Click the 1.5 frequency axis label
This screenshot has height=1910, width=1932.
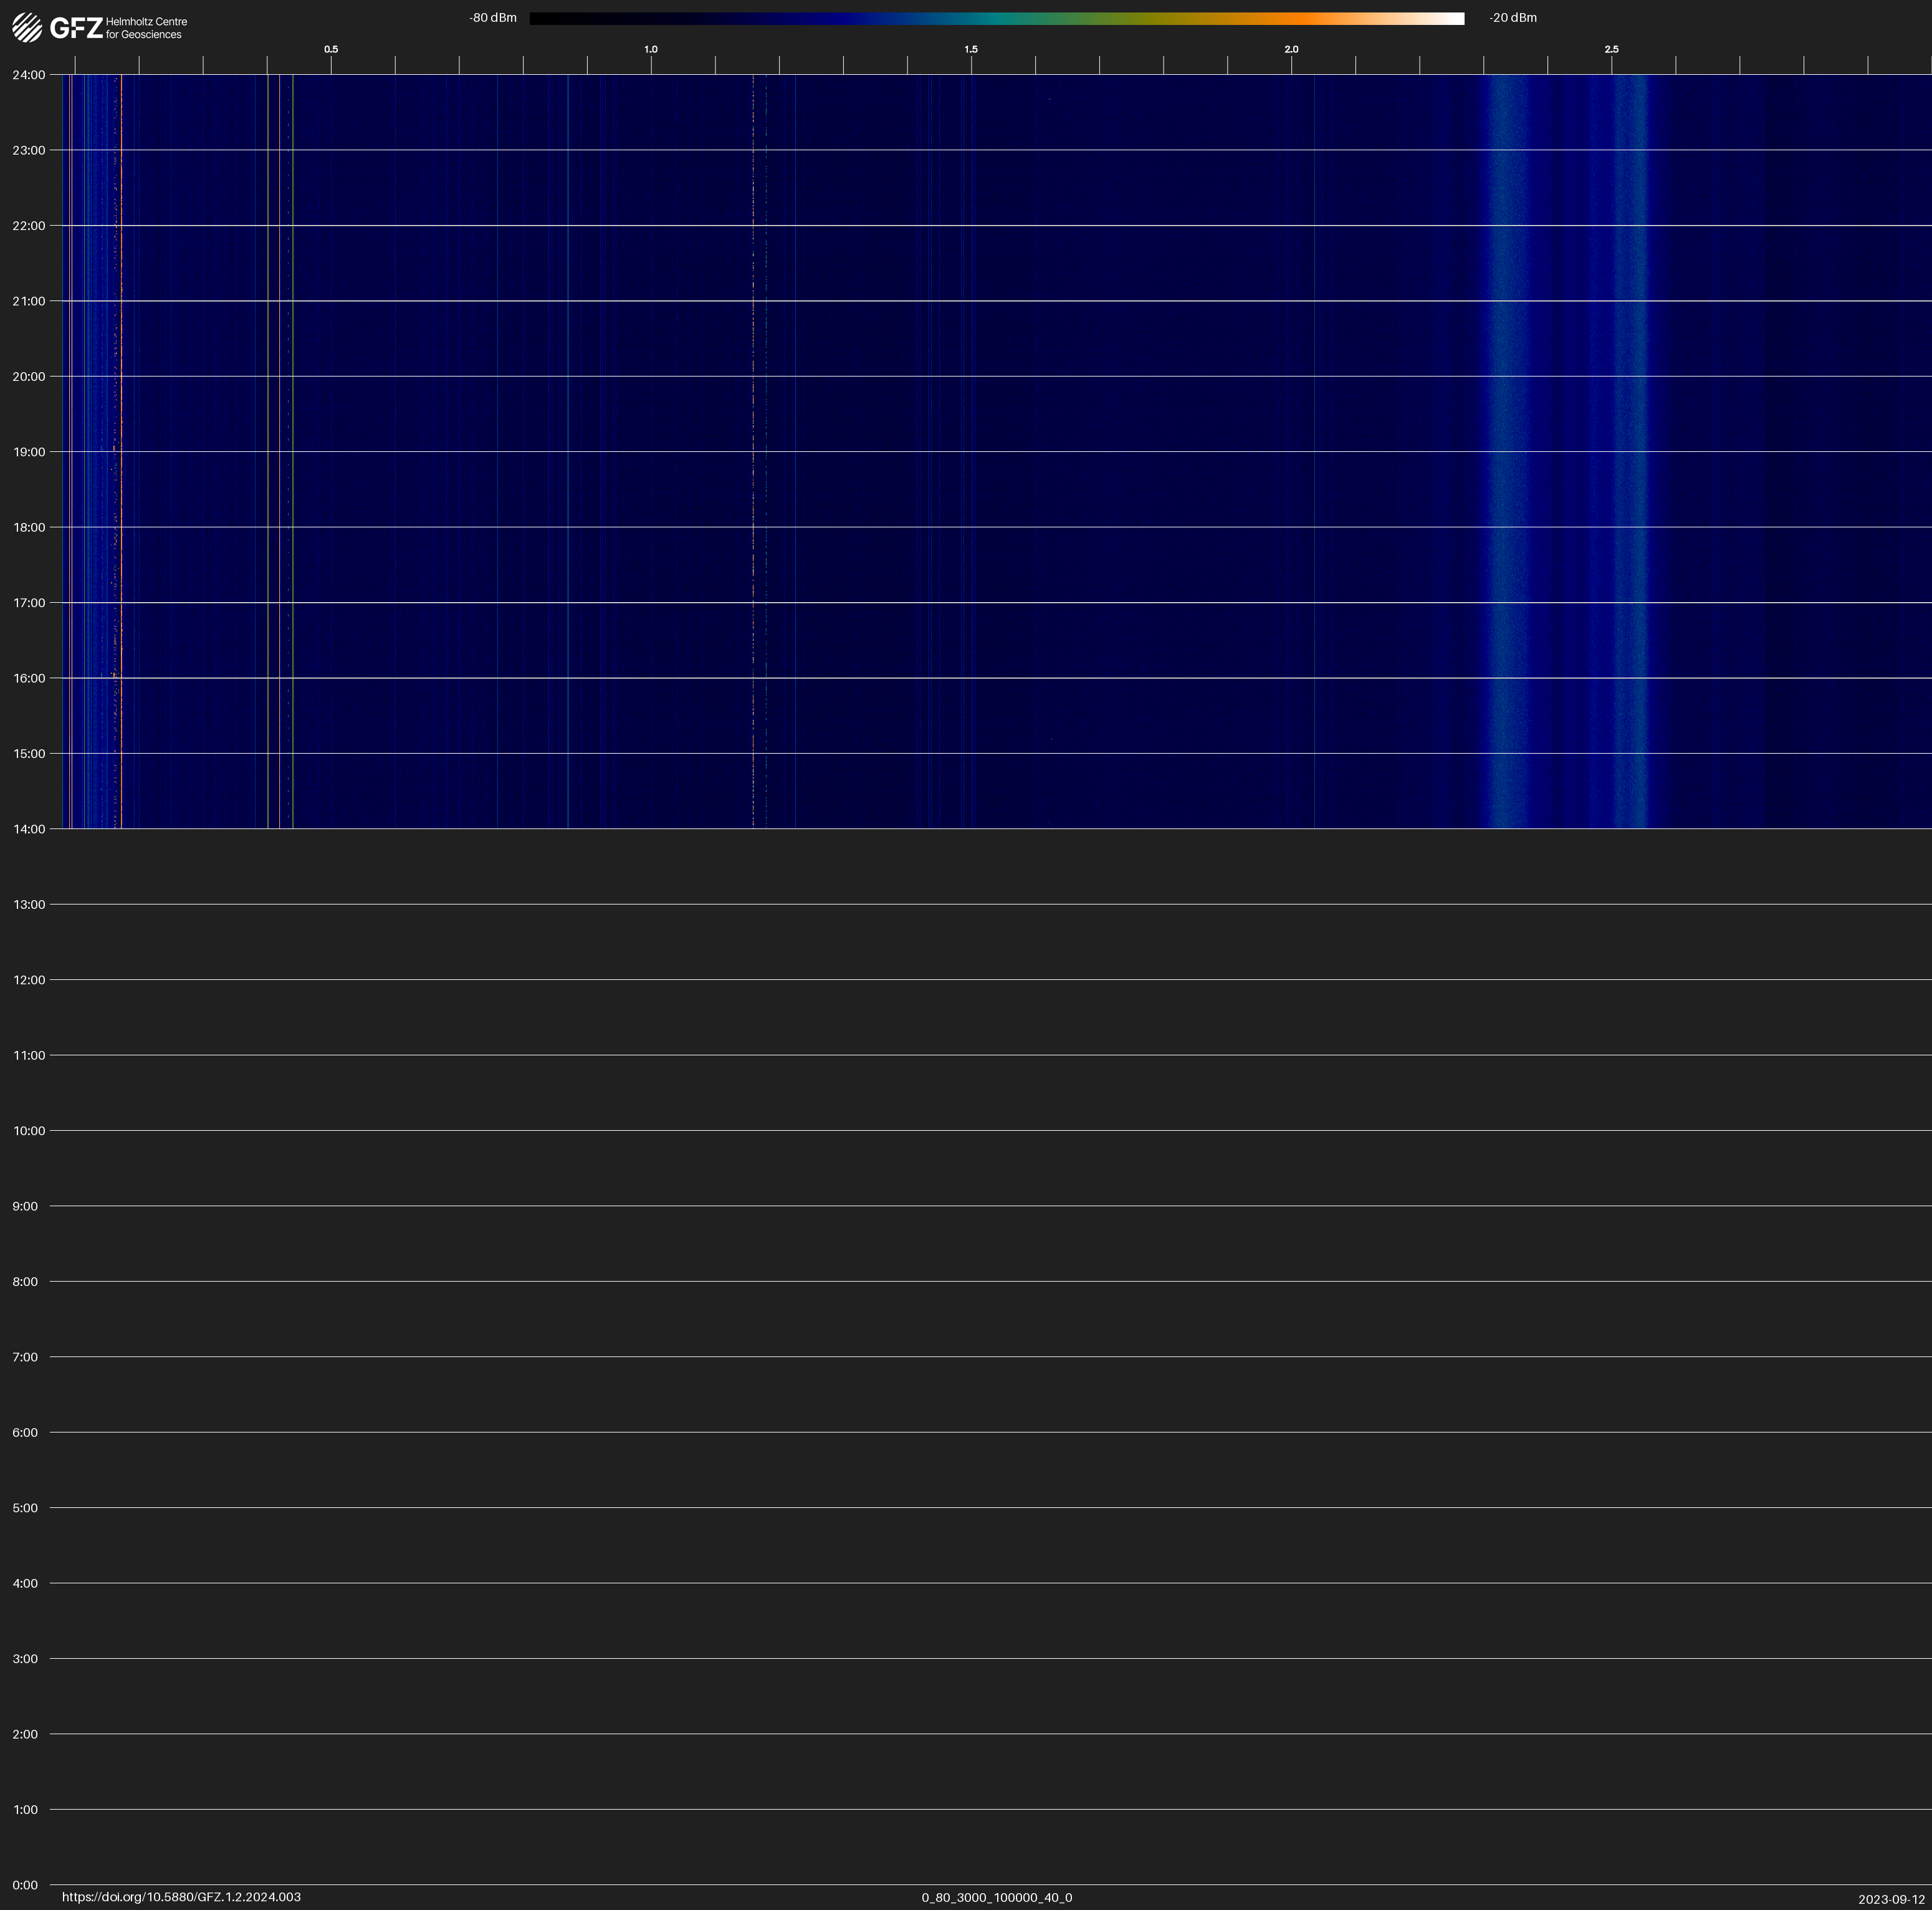[971, 49]
